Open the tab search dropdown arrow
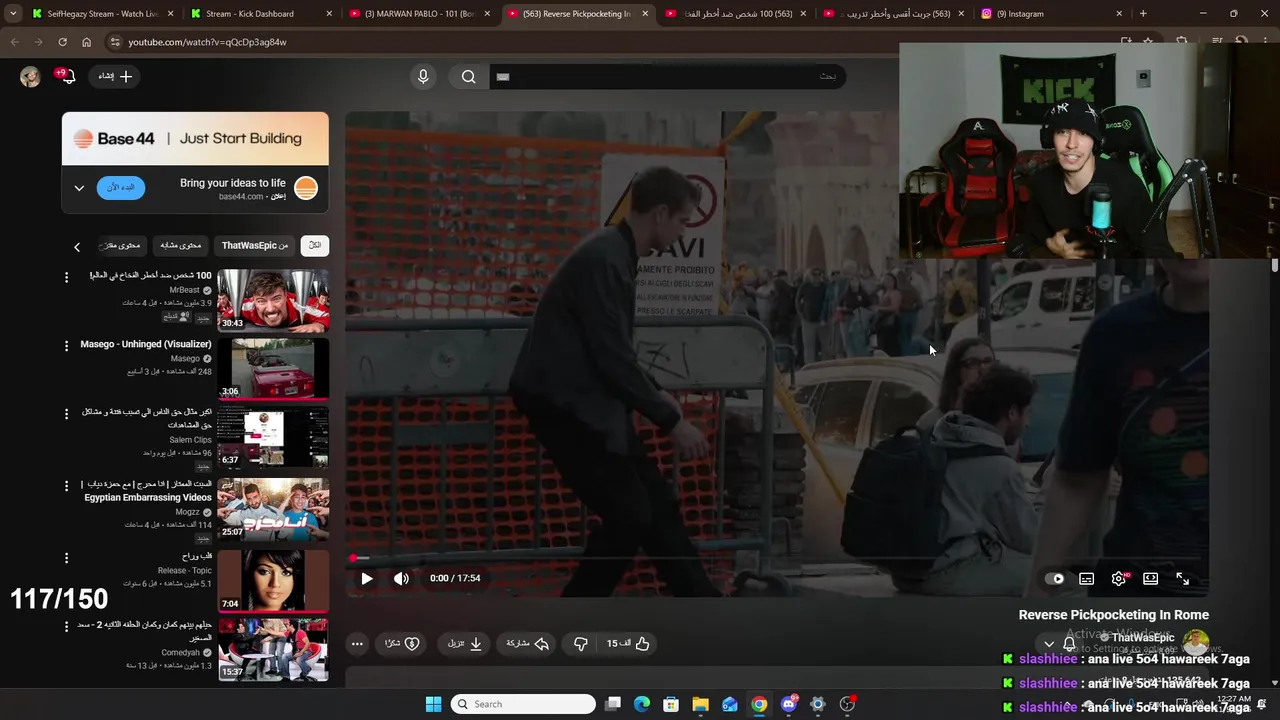This screenshot has height=720, width=1280. click(x=12, y=14)
